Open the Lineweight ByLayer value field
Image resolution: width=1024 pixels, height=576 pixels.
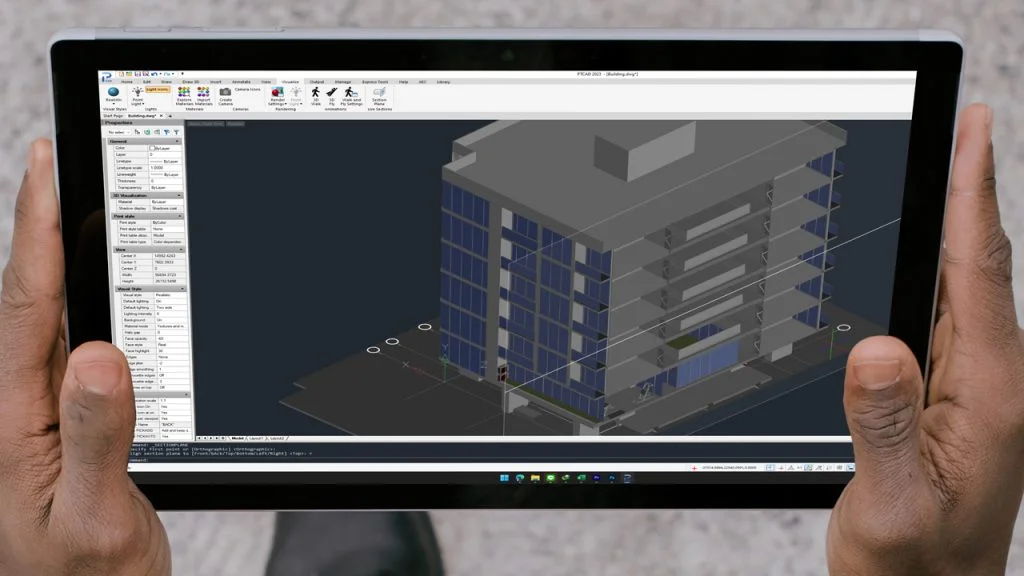click(x=166, y=174)
